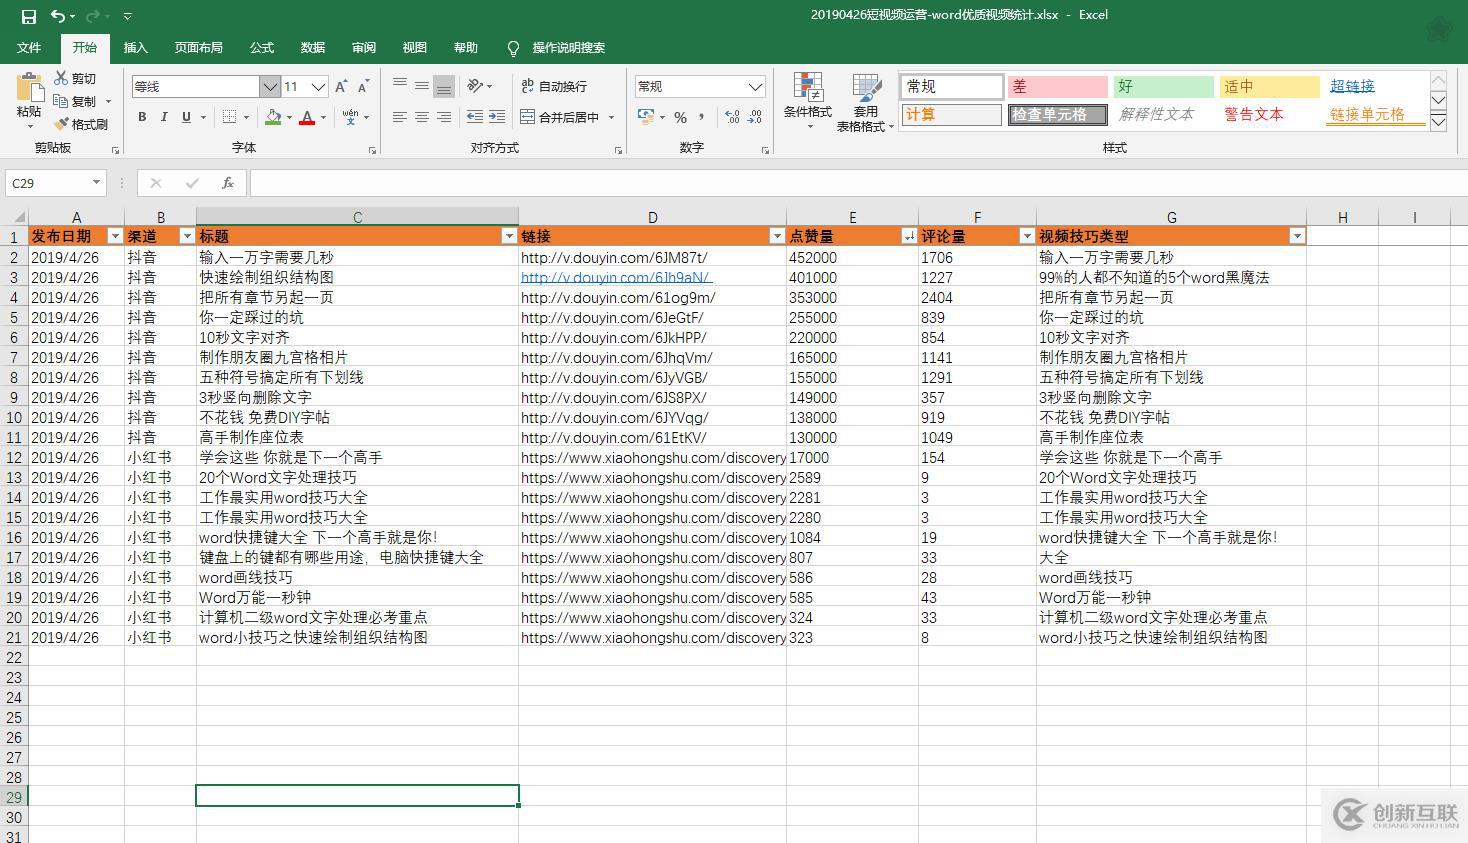
Task: Open filter dropdown for 视频技巧类型
Action: pyautogui.click(x=1297, y=236)
